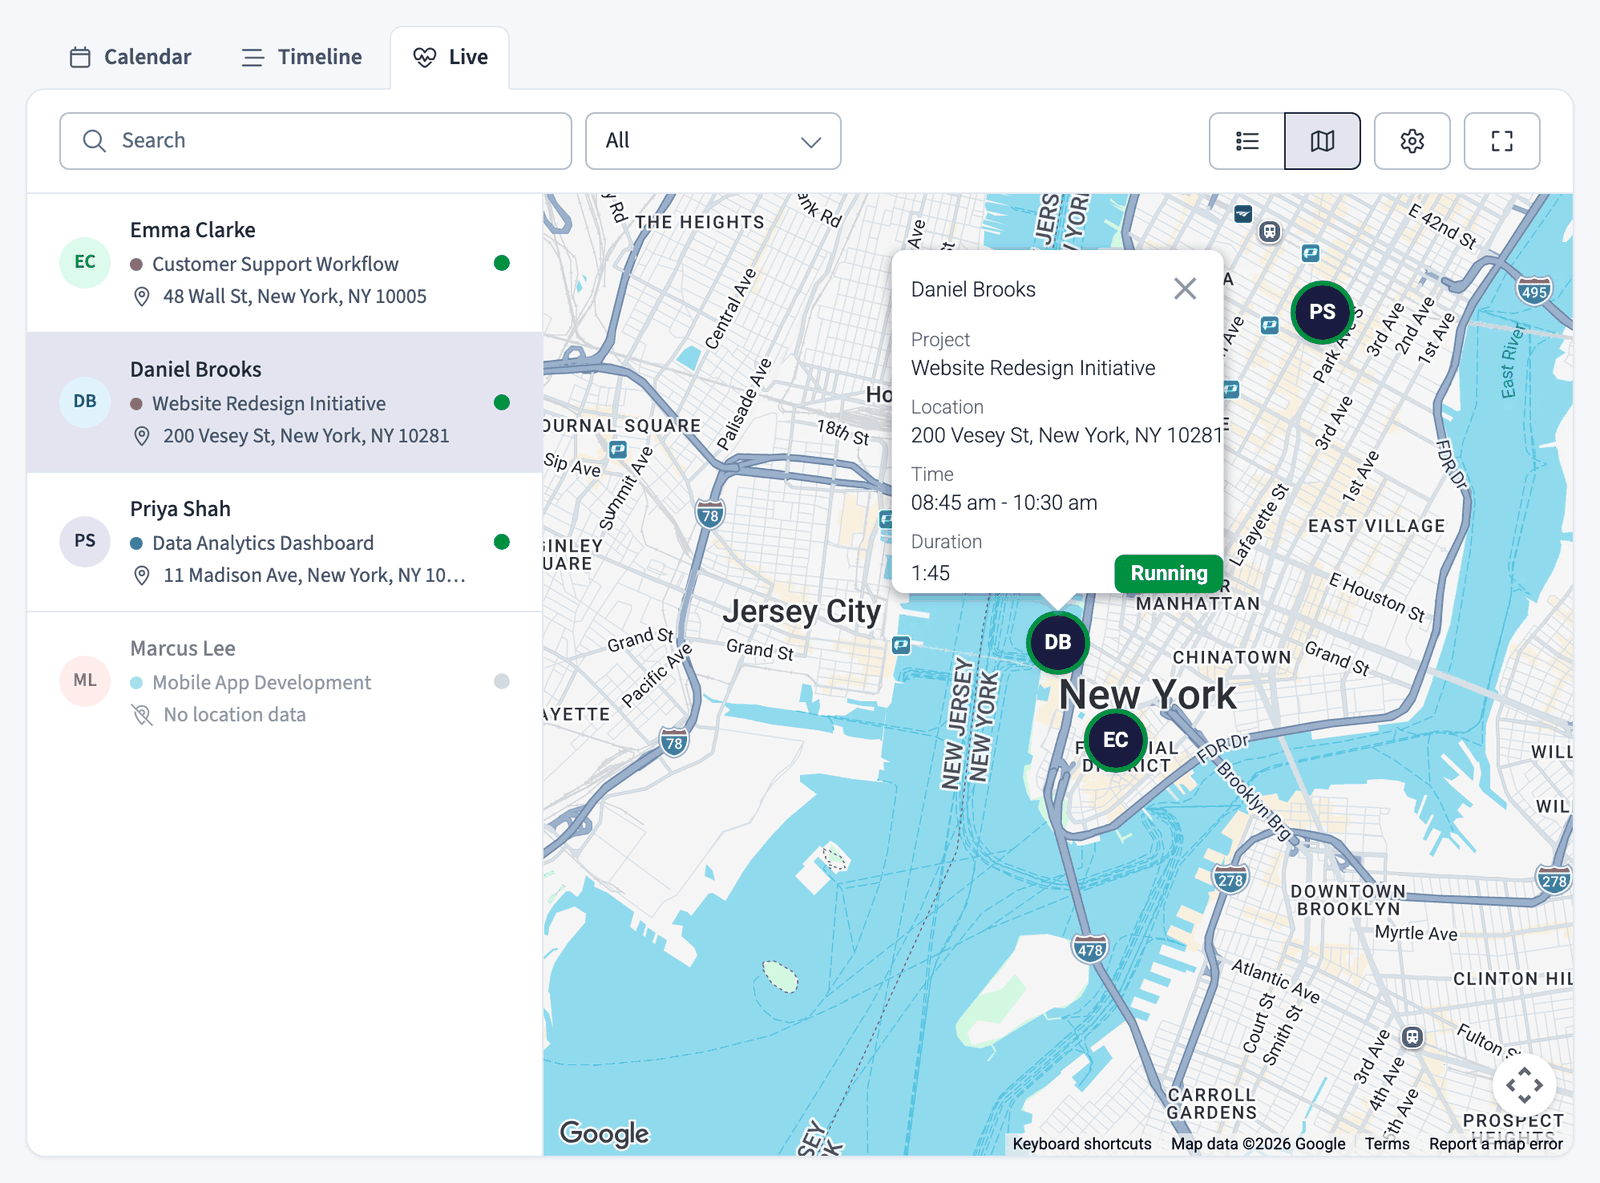Click the EC marker on the map

coord(1116,740)
